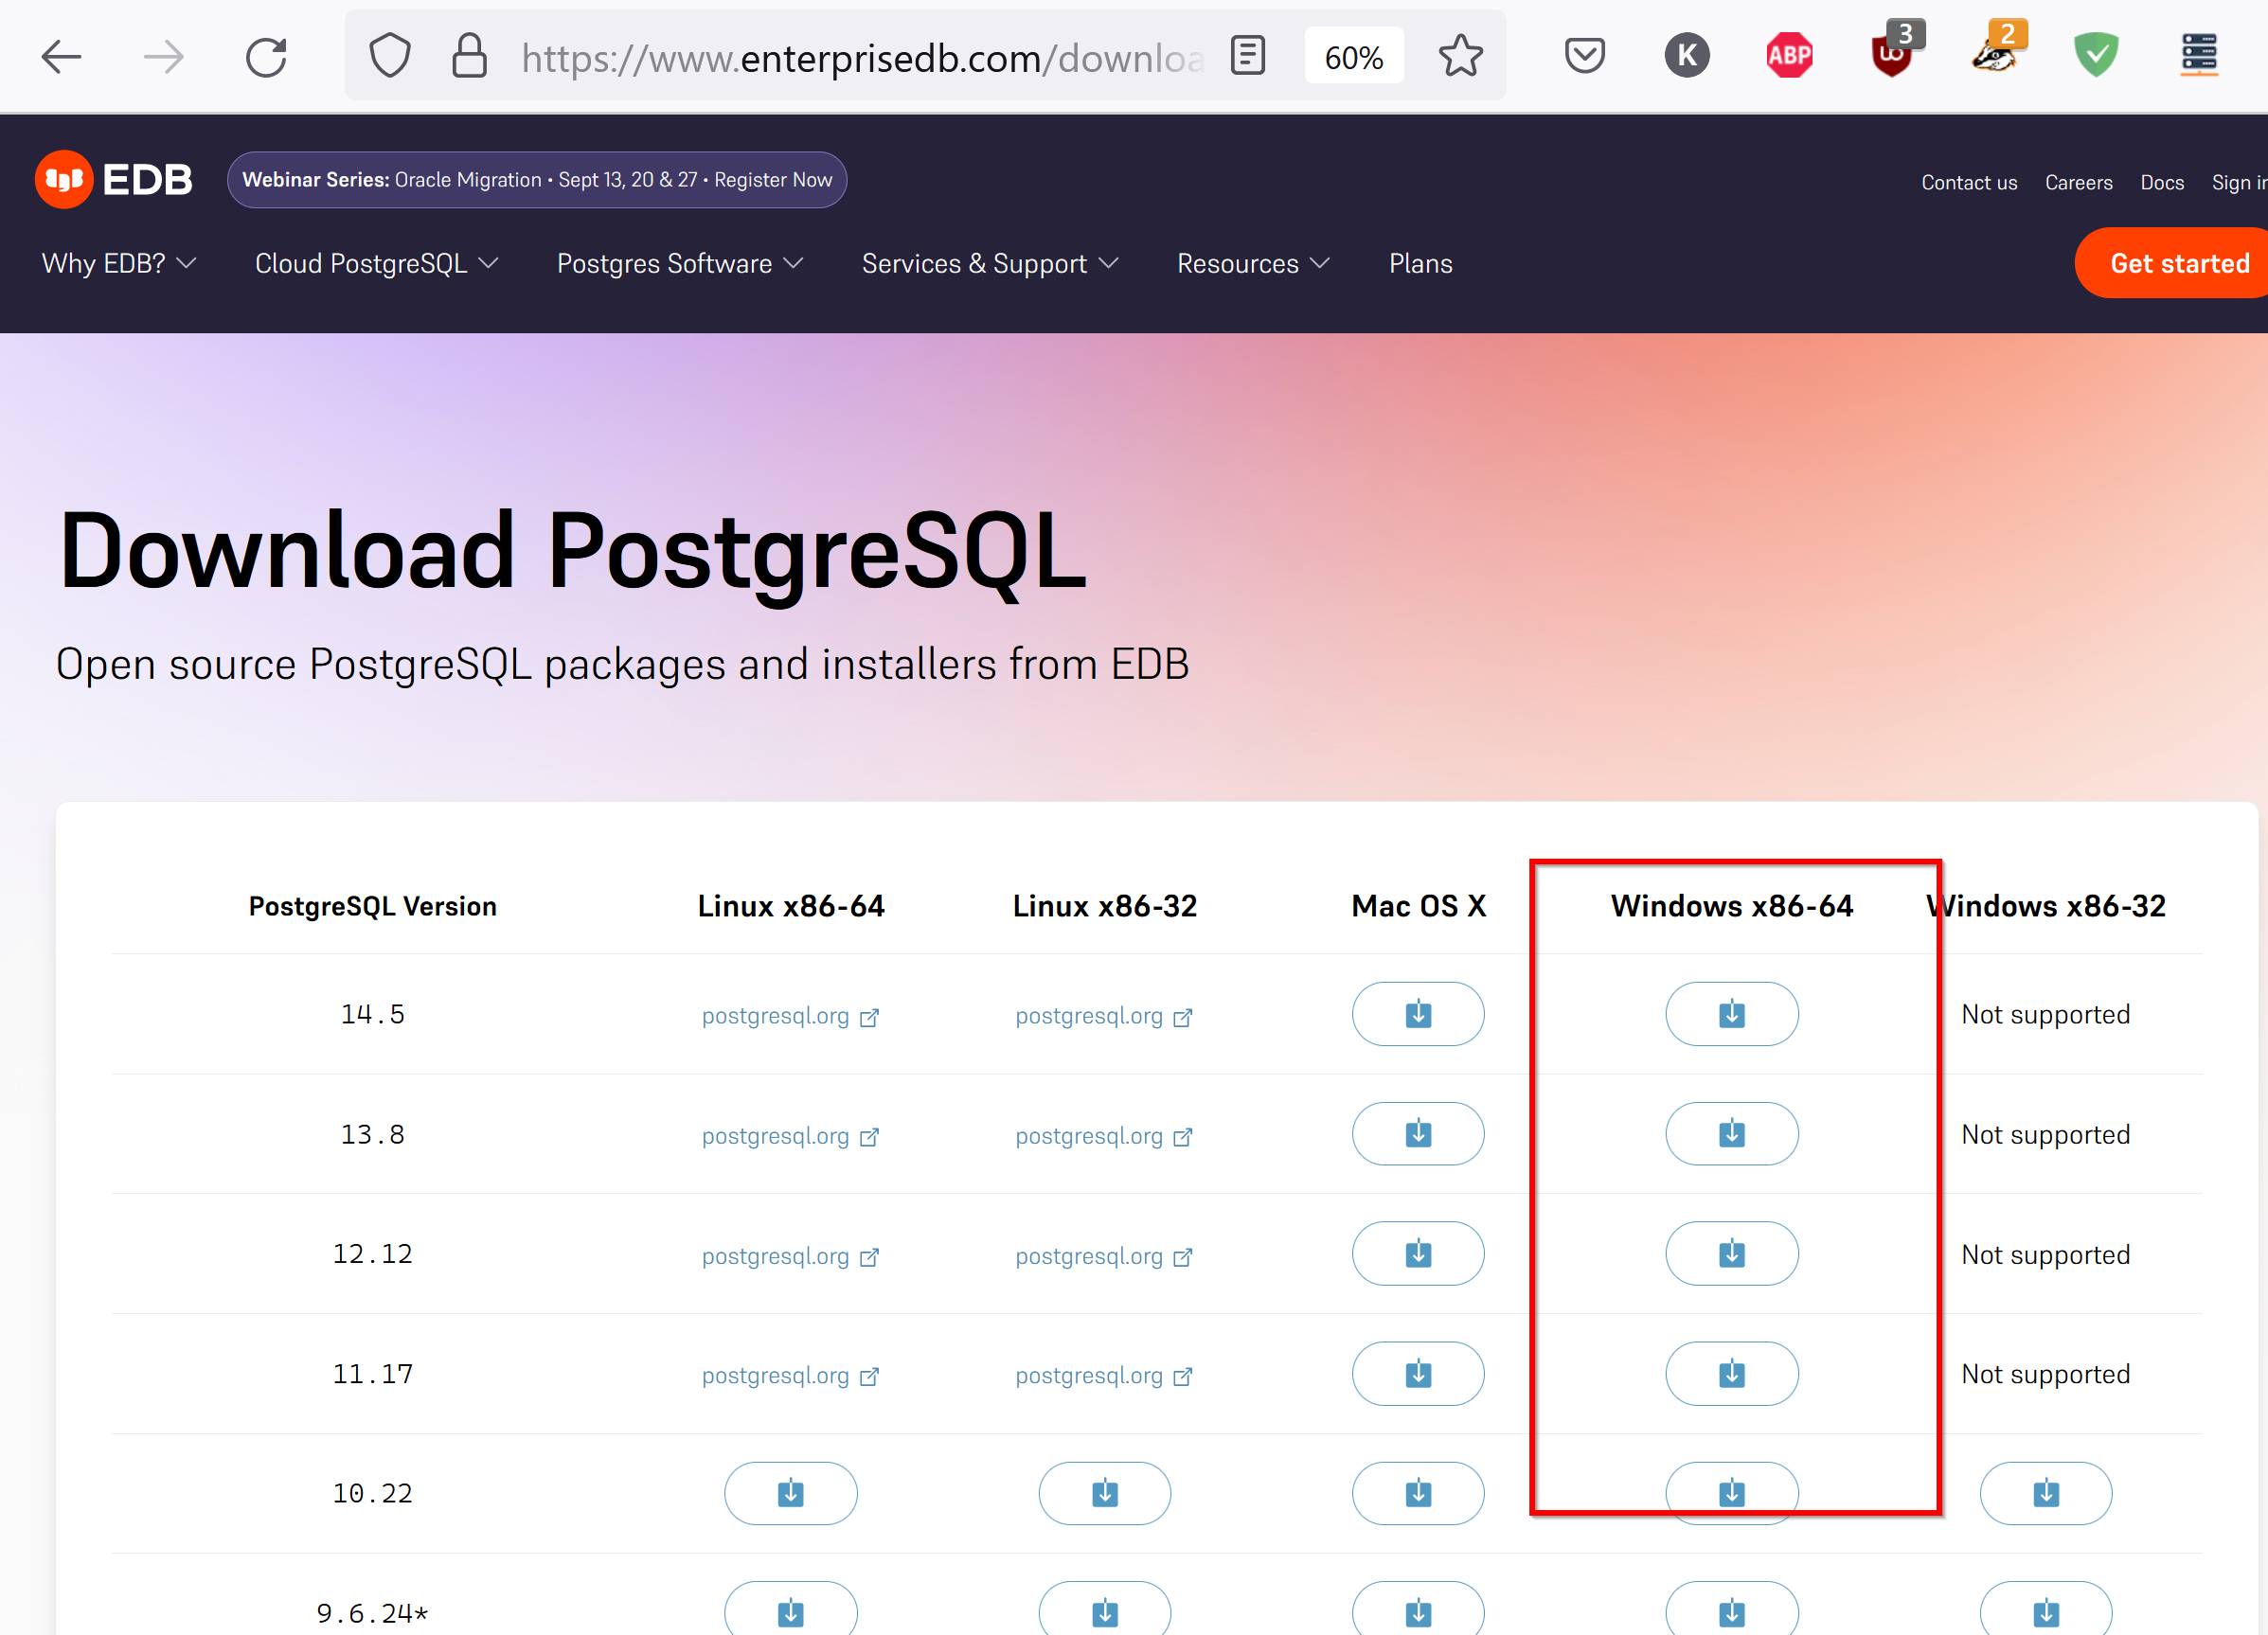This screenshot has width=2268, height=1635.
Task: Open the server stack extension icon
Action: tap(2199, 56)
